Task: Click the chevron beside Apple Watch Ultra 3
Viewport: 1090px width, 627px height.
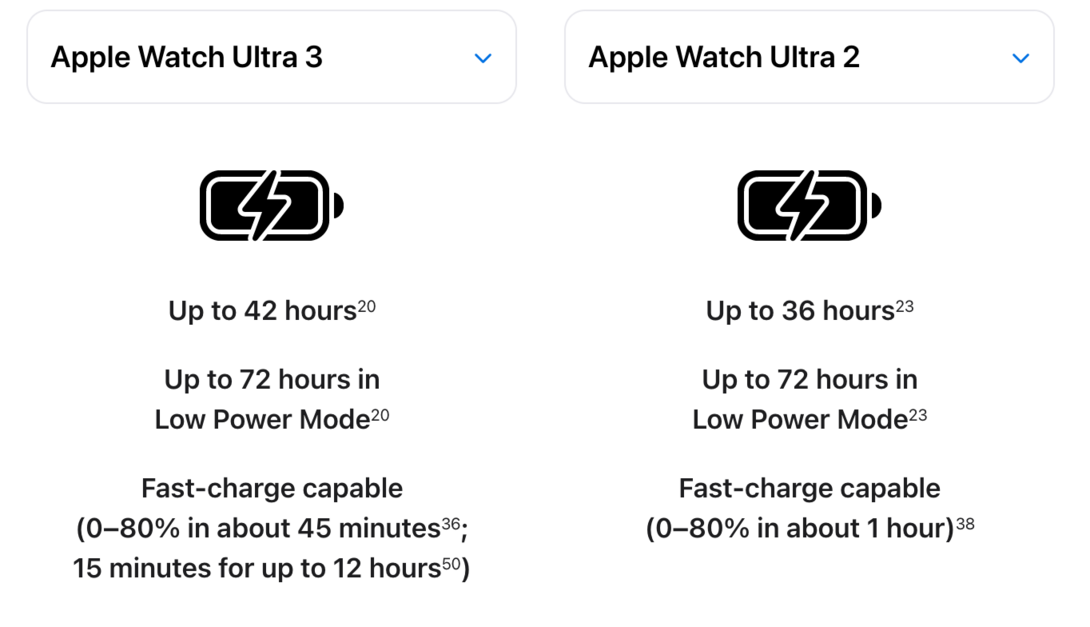Action: point(483,58)
